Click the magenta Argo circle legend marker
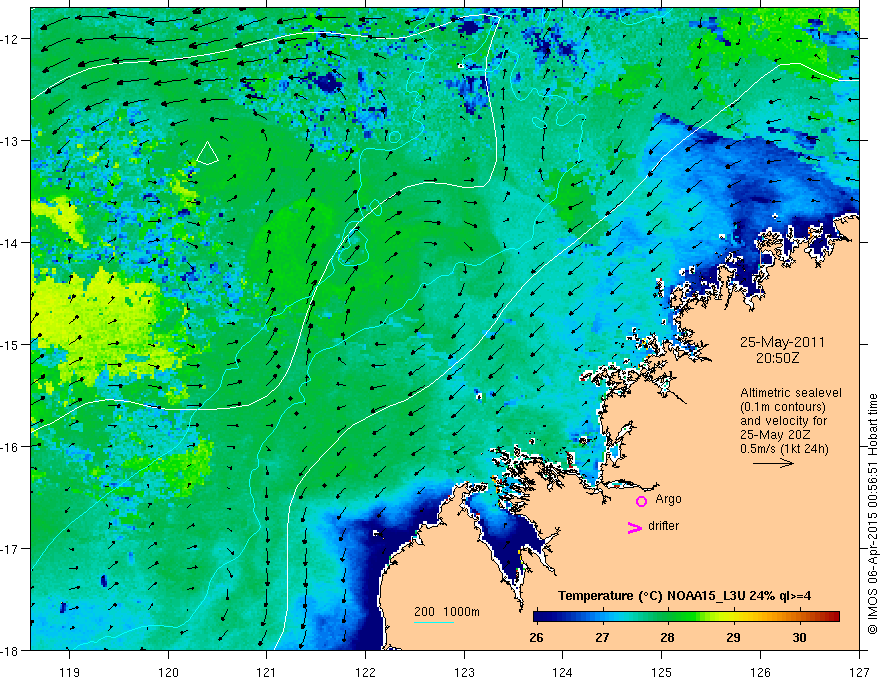Image resolution: width=880 pixels, height=680 pixels. tap(641, 501)
